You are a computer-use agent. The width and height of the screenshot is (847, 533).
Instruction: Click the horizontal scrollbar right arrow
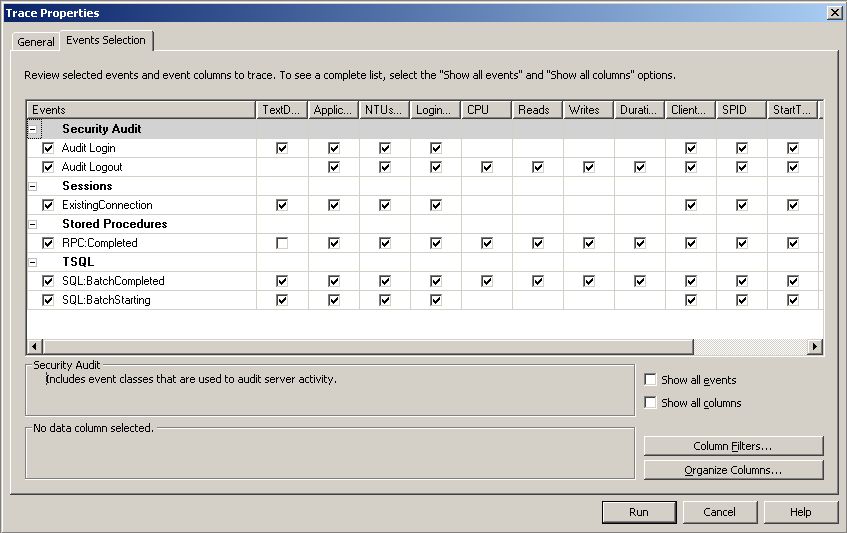(815, 346)
